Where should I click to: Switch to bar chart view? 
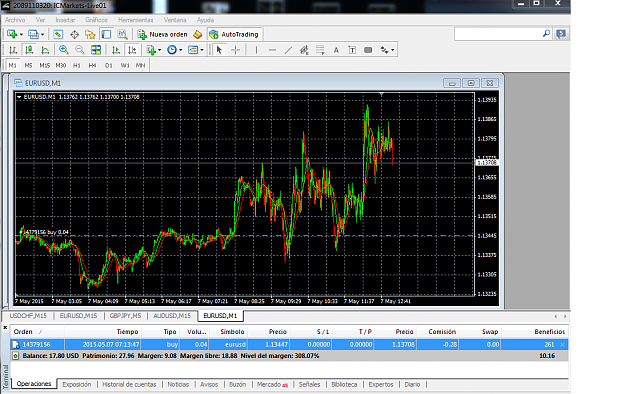(x=13, y=50)
